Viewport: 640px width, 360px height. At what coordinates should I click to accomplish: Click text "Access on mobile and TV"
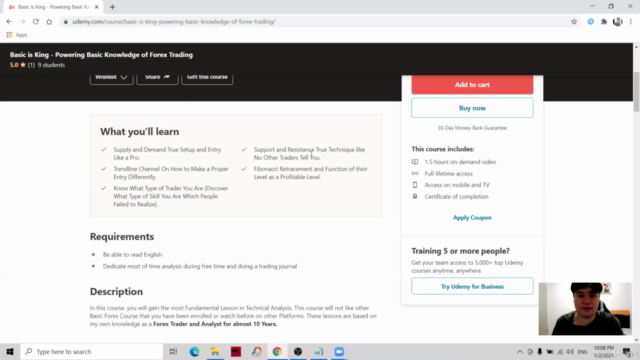tap(457, 185)
